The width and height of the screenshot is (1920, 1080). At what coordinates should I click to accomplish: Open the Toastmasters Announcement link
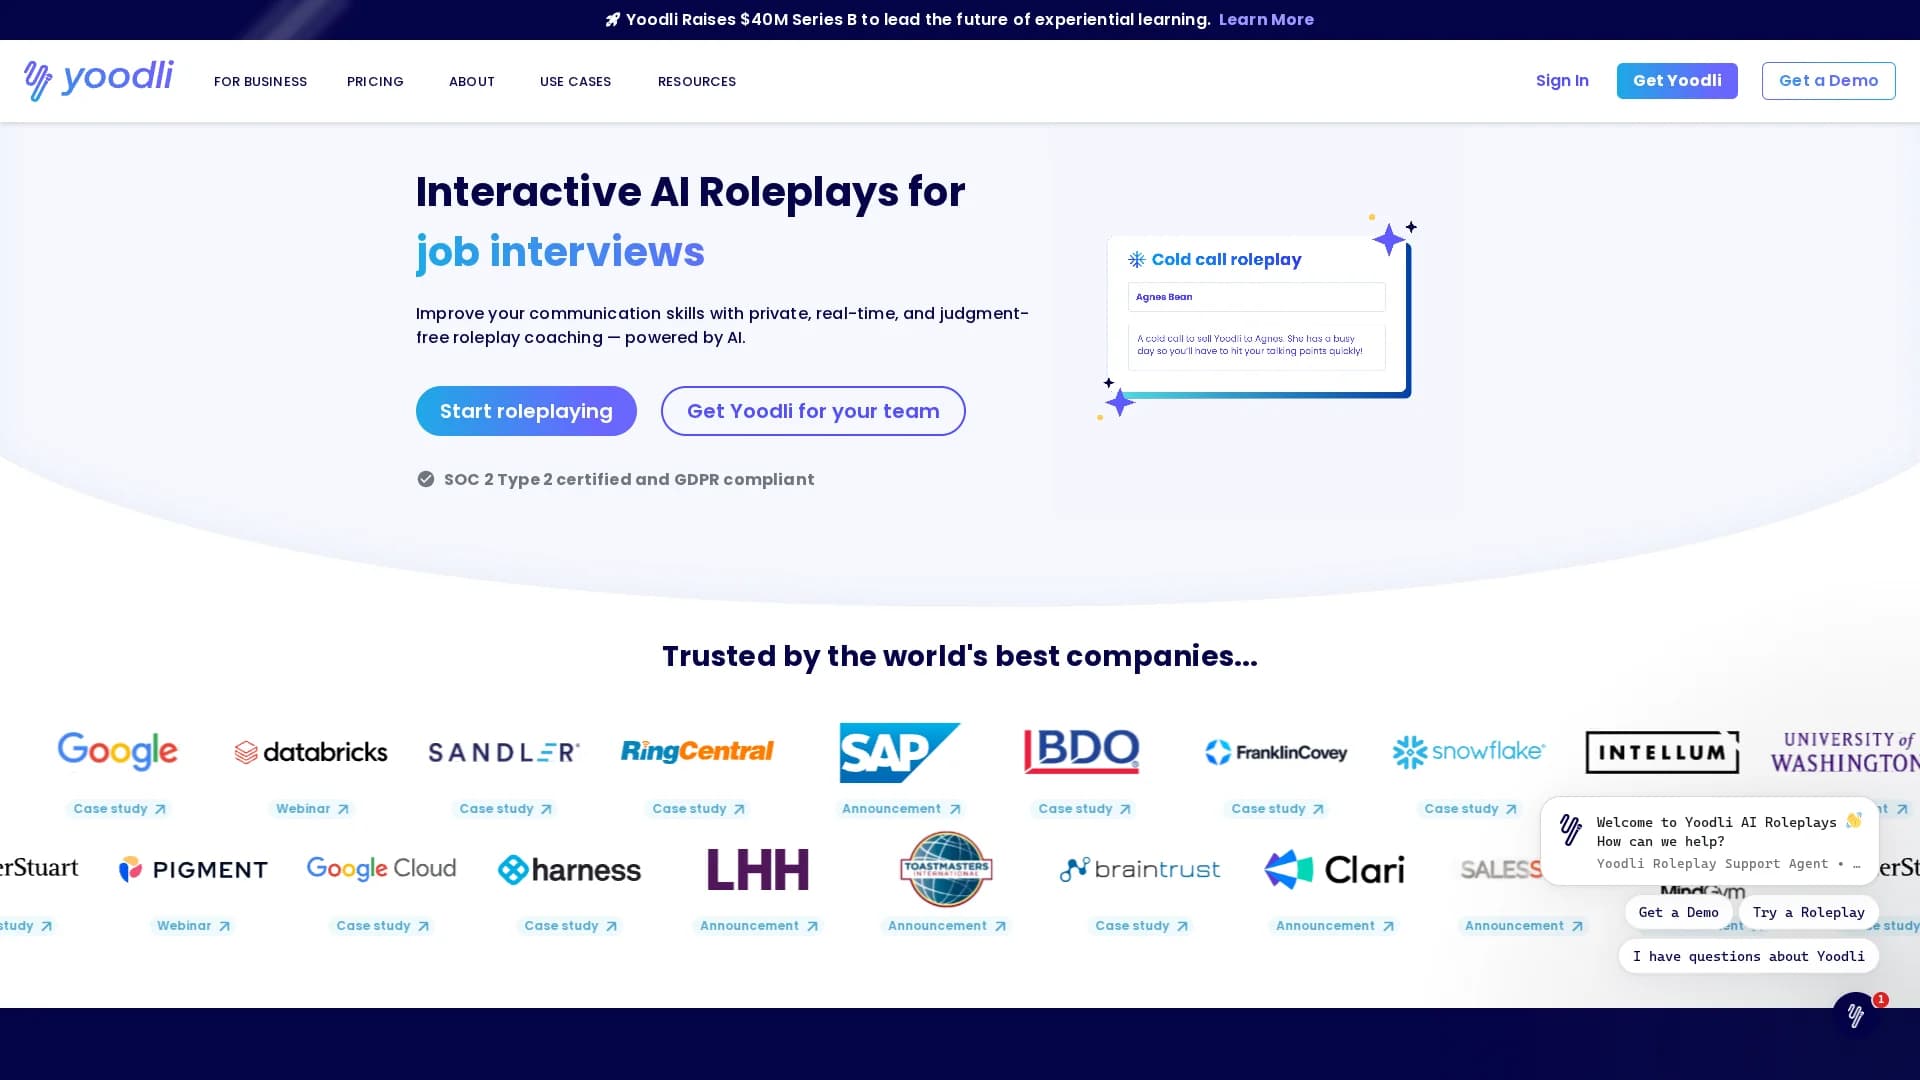pyautogui.click(x=946, y=925)
